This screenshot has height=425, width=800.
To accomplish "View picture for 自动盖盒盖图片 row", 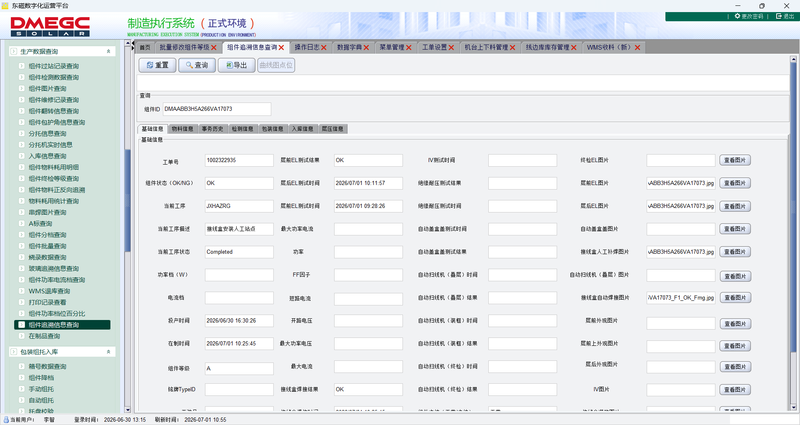I will pos(735,229).
